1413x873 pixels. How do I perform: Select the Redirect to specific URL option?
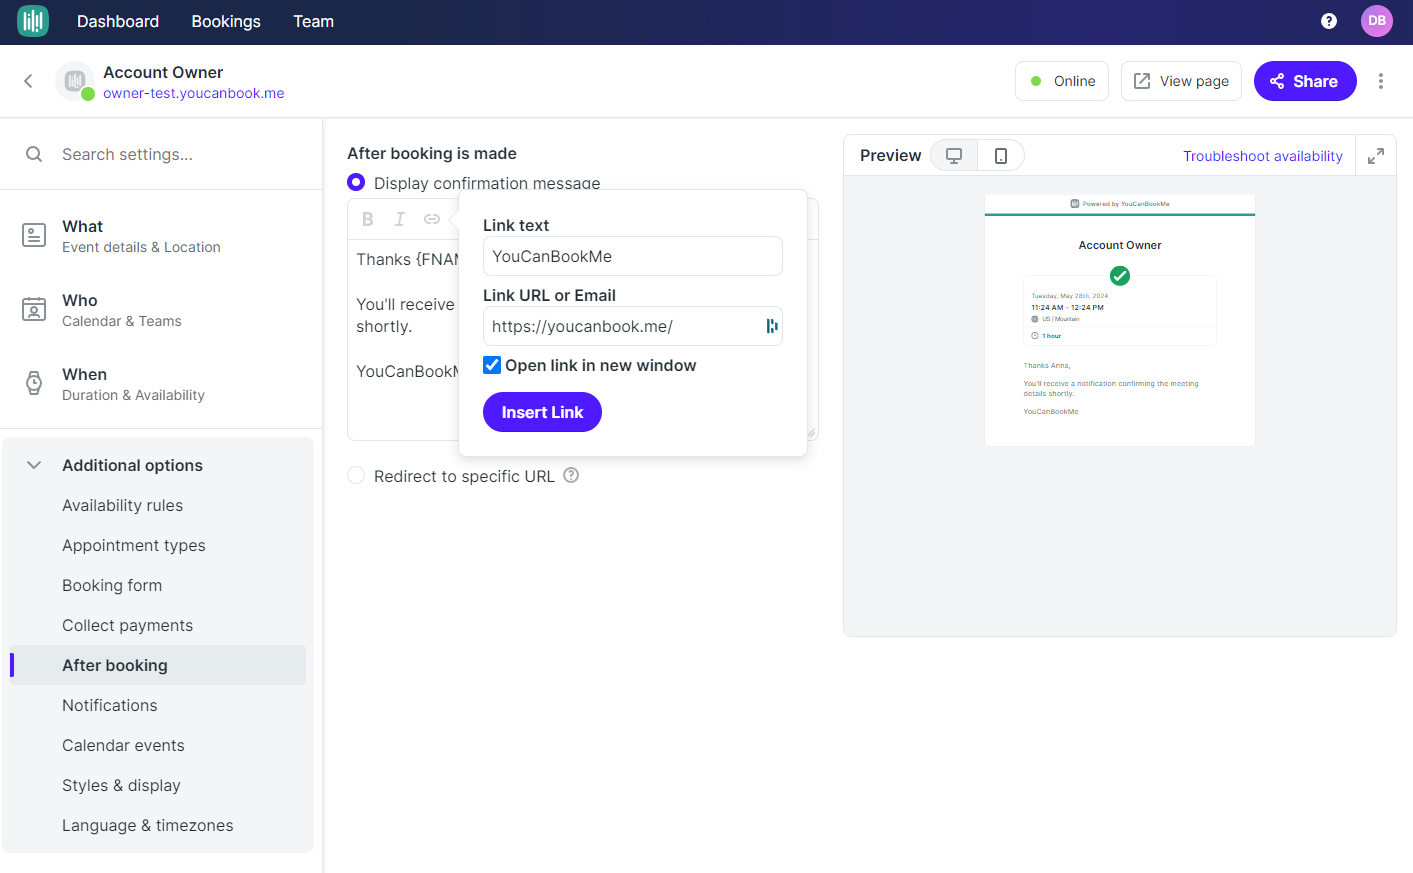pos(356,475)
